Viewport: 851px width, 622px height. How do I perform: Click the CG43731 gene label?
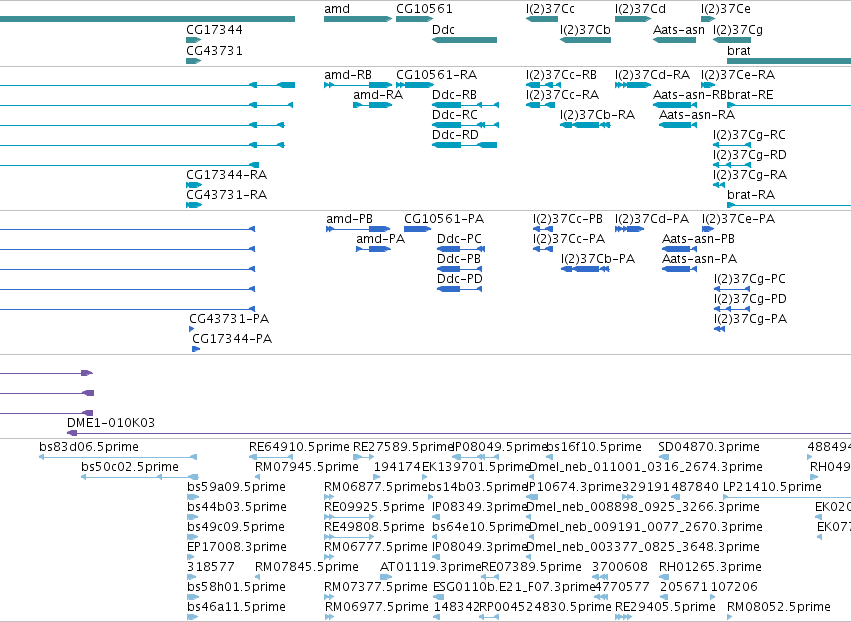pyautogui.click(x=214, y=50)
